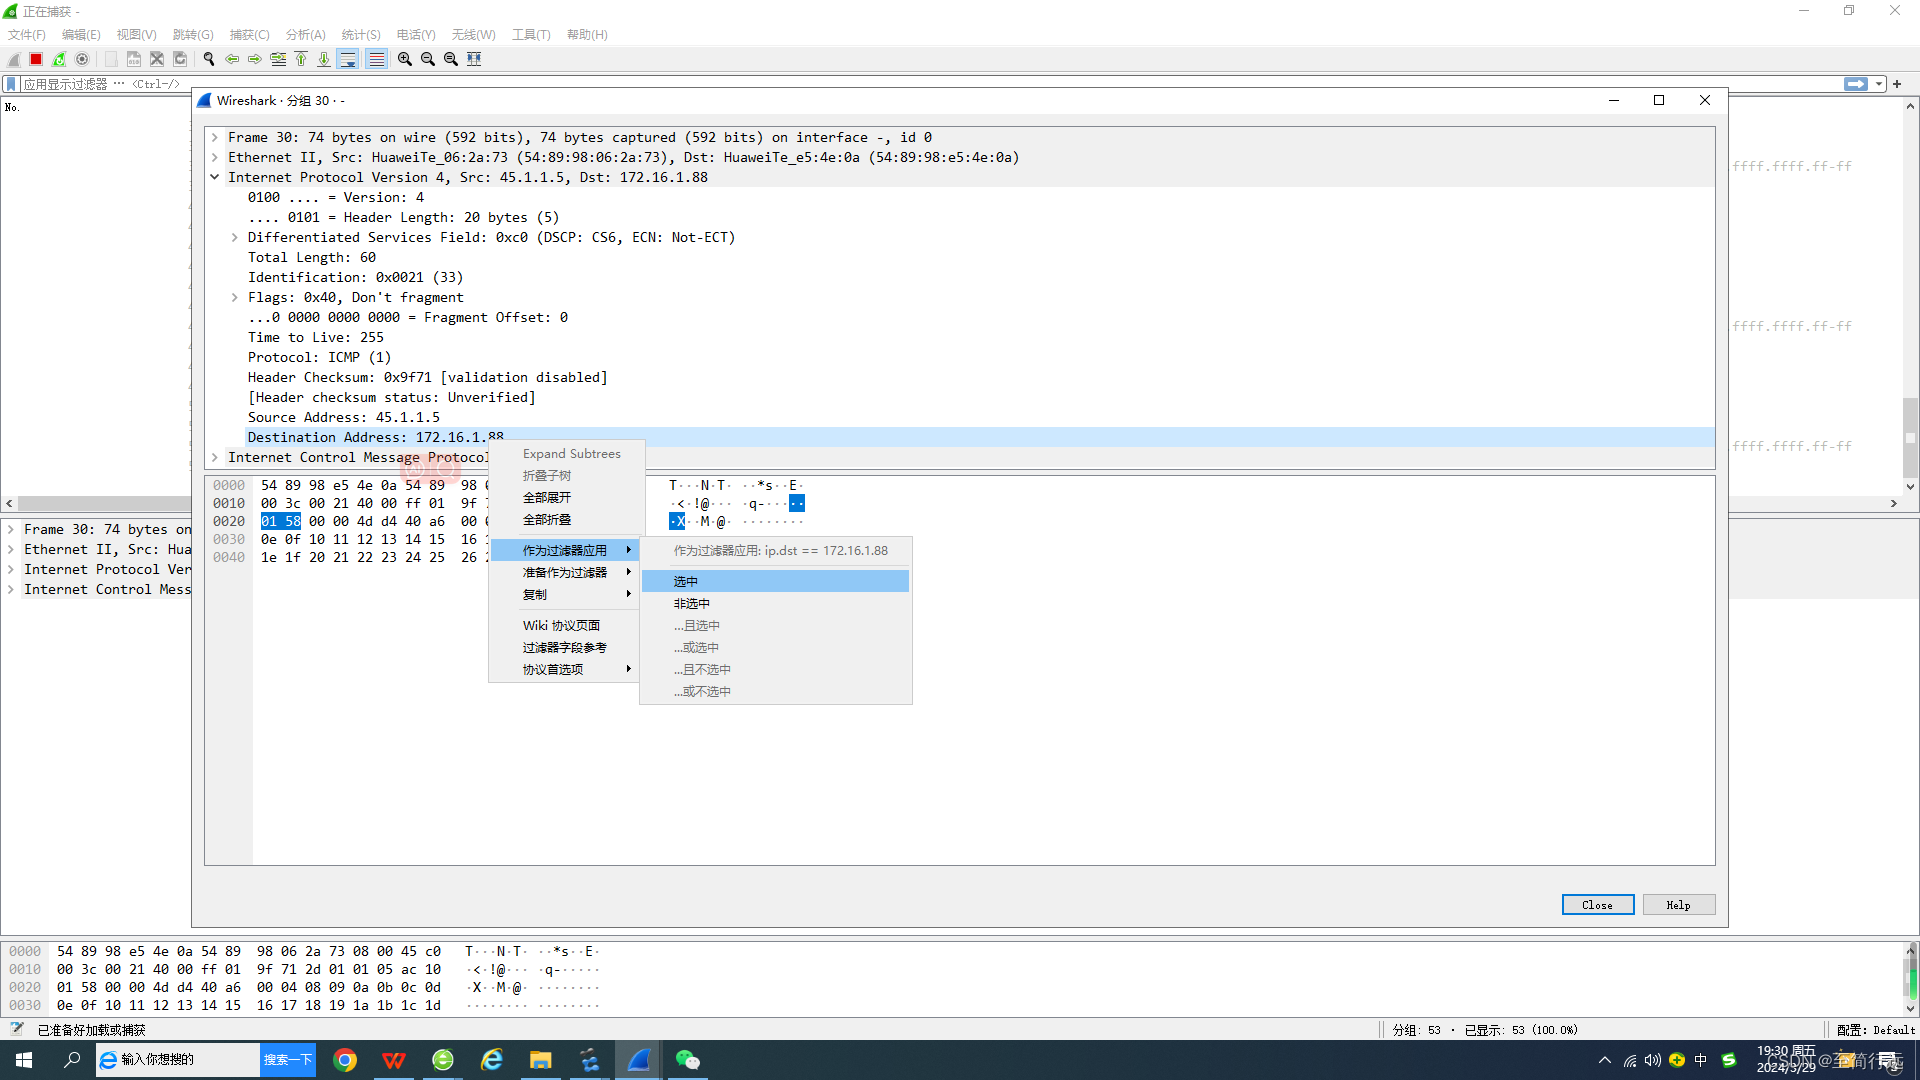Go to a specified packet icon
Image resolution: width=1920 pixels, height=1080 pixels.
point(278,59)
